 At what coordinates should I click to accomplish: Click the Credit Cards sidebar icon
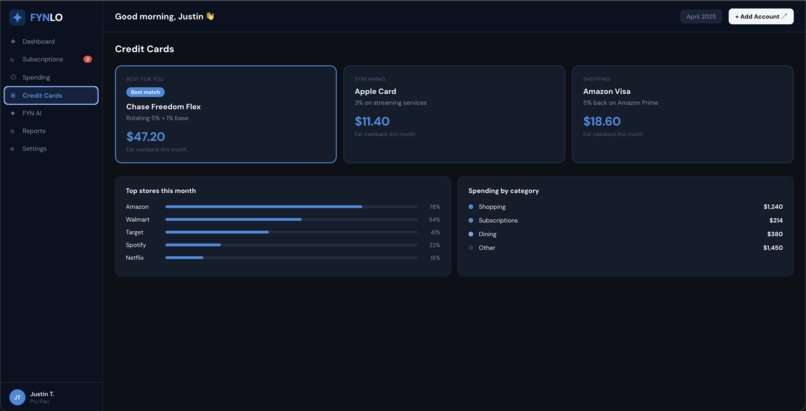[x=13, y=96]
